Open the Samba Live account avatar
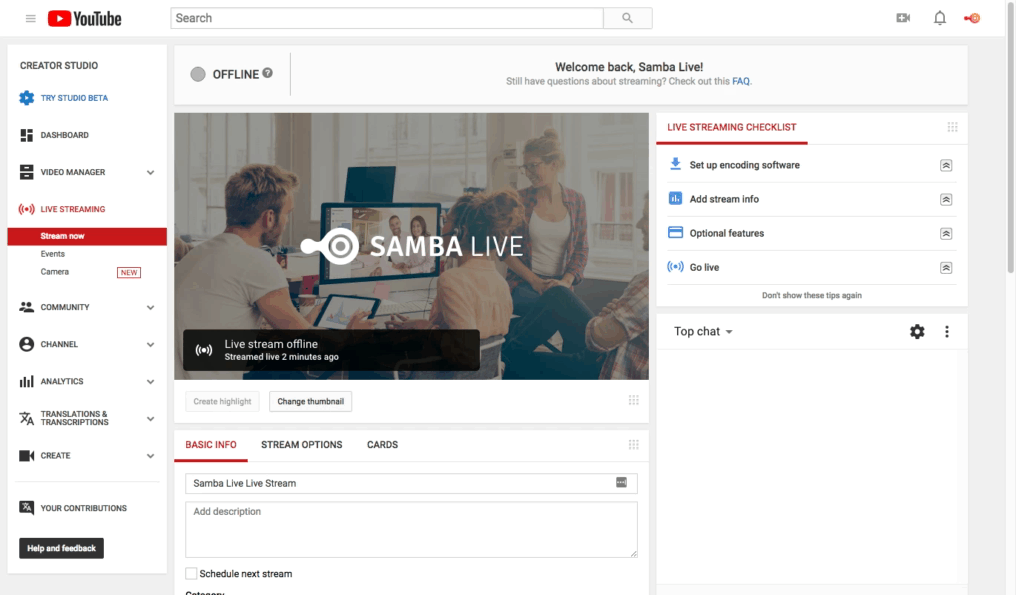 pos(973,18)
